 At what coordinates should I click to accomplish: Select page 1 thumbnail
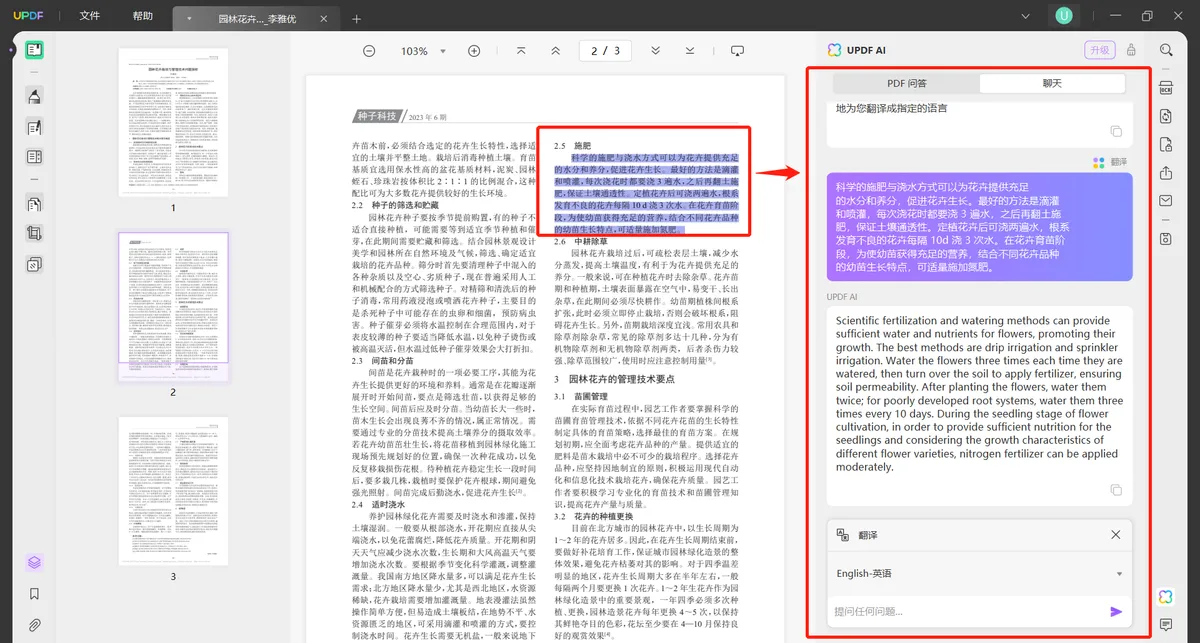172,124
